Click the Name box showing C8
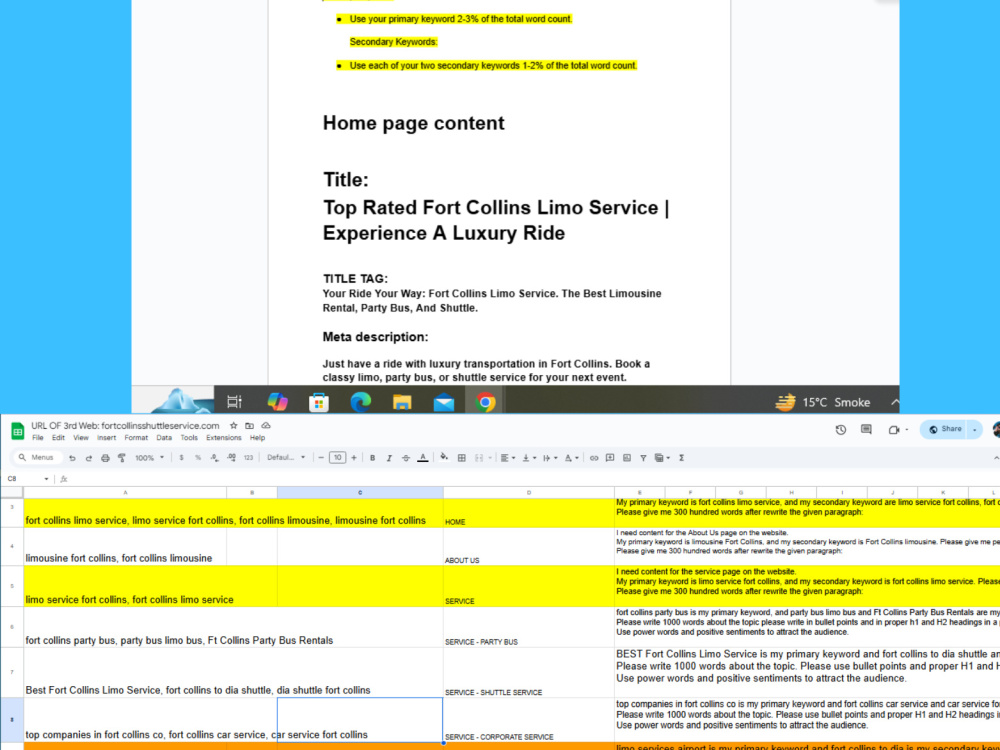Viewport: 1000px width, 750px height. click(27, 479)
